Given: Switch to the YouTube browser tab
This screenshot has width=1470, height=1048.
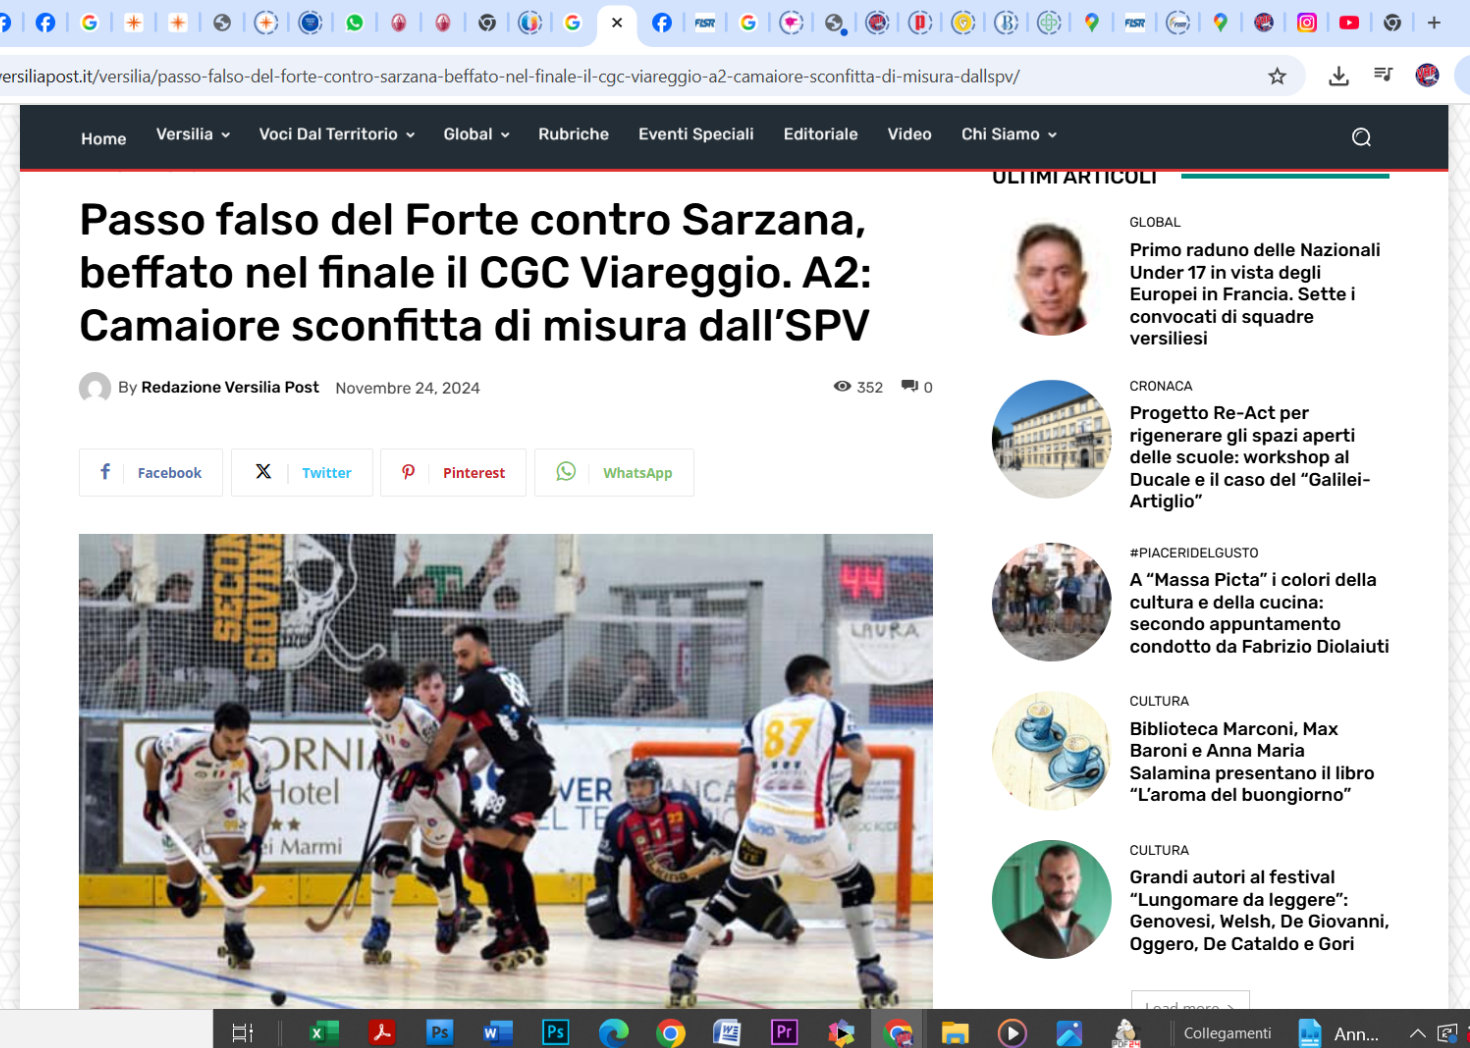Looking at the screenshot, I should 1349,22.
